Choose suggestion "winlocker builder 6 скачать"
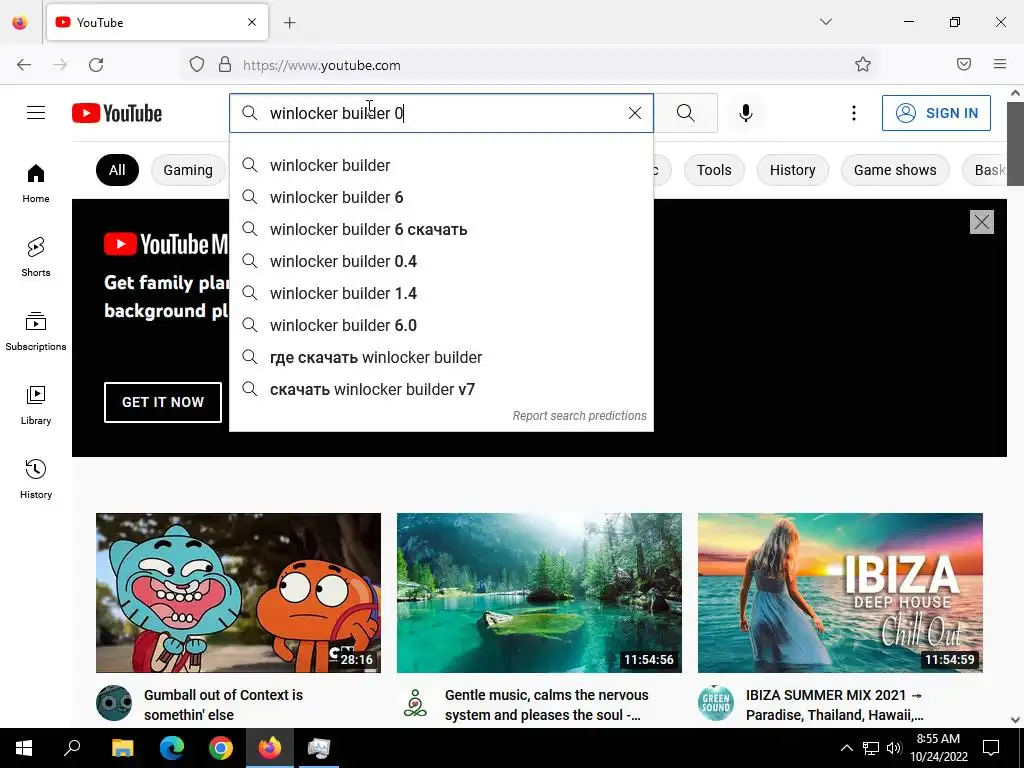 pos(441,229)
